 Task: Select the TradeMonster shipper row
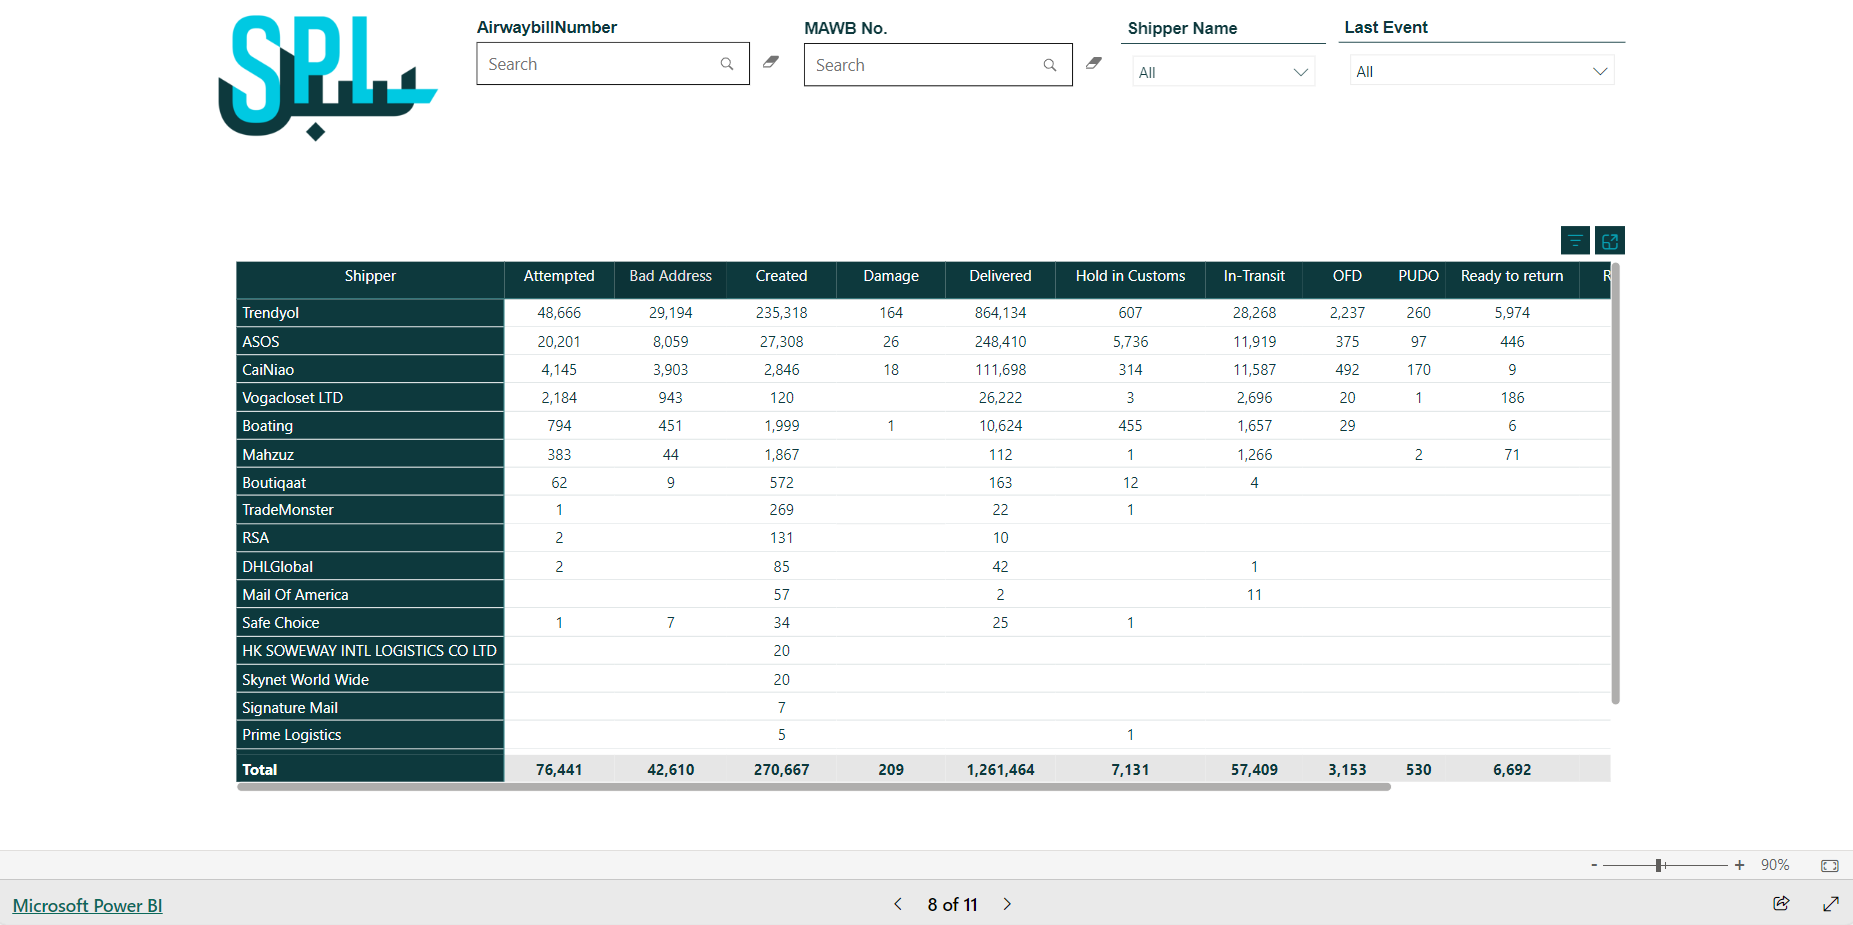370,510
